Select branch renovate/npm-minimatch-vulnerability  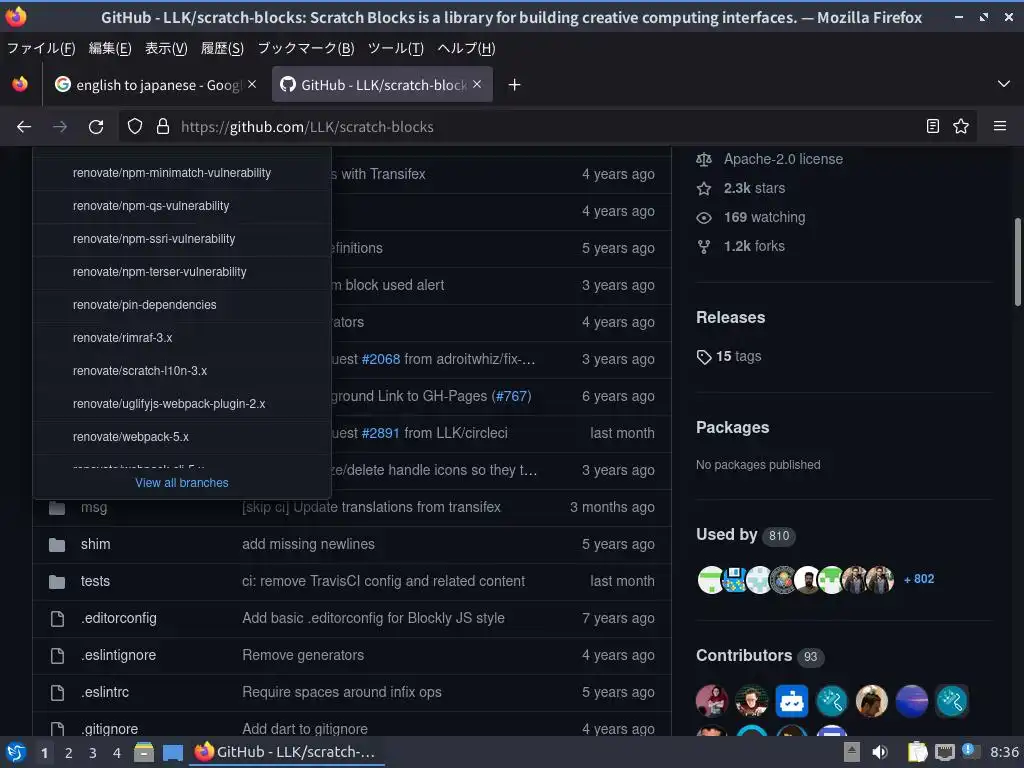(182, 173)
